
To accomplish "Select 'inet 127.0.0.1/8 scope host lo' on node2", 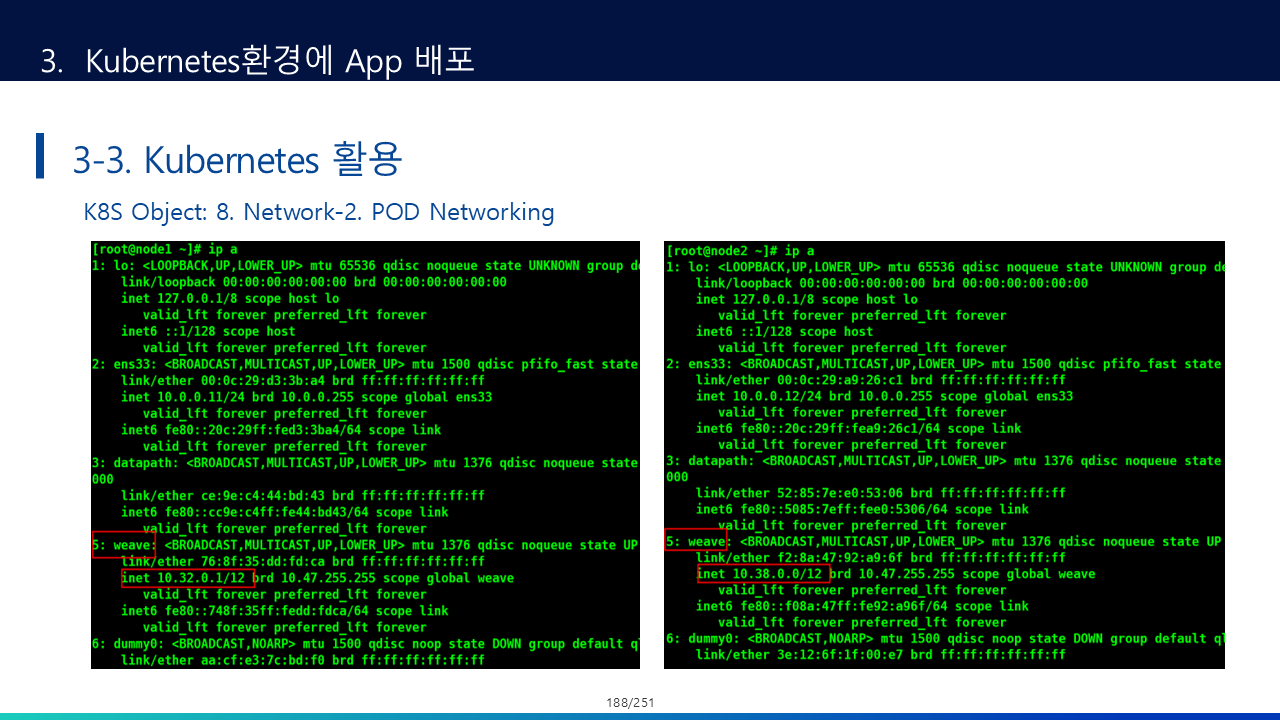I will tap(806, 299).
